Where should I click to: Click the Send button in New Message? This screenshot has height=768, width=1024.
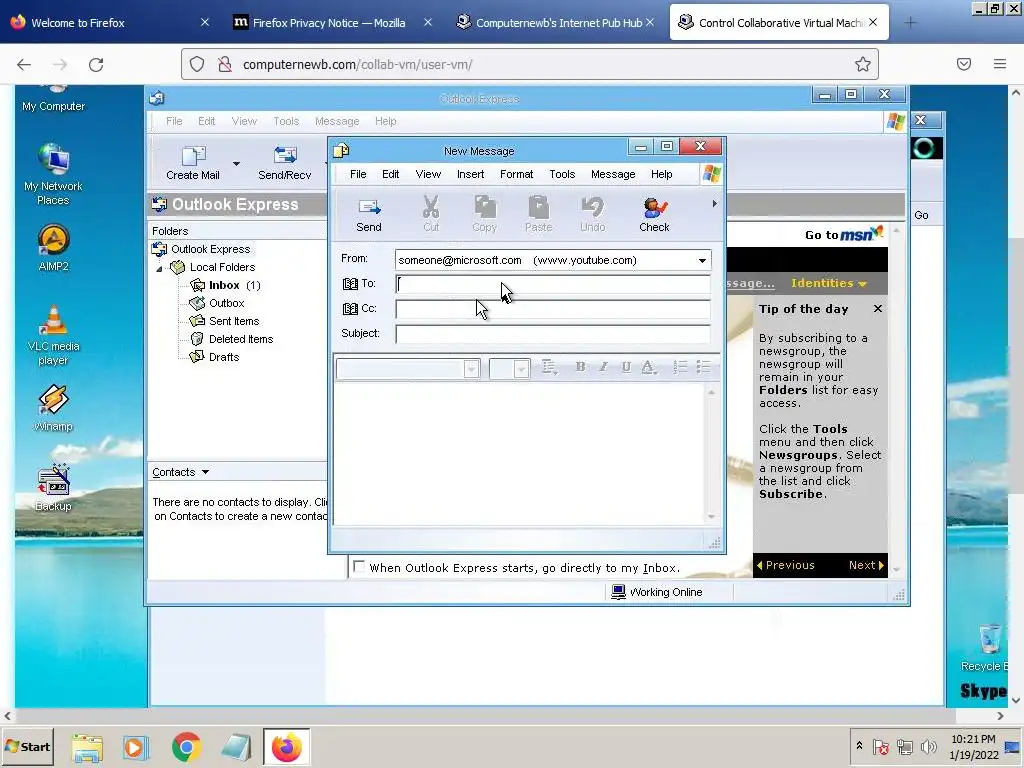369,215
